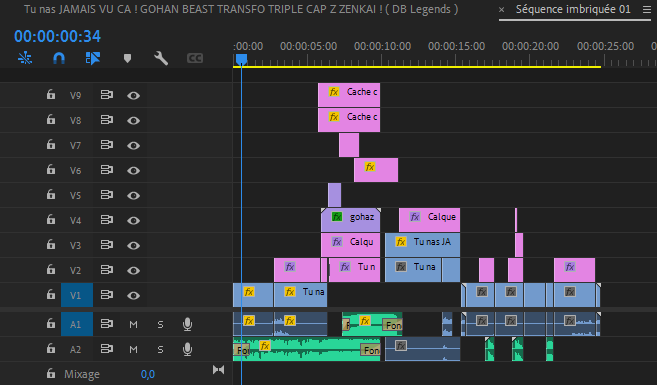
Task: Toggle track lock on V1
Action: 51,295
